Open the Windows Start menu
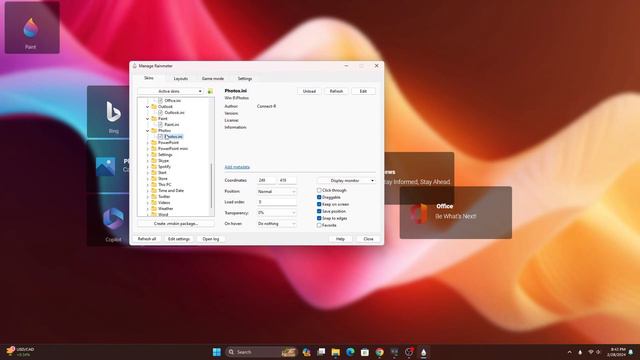Screen dimensions: 640x360 [x=217, y=352]
